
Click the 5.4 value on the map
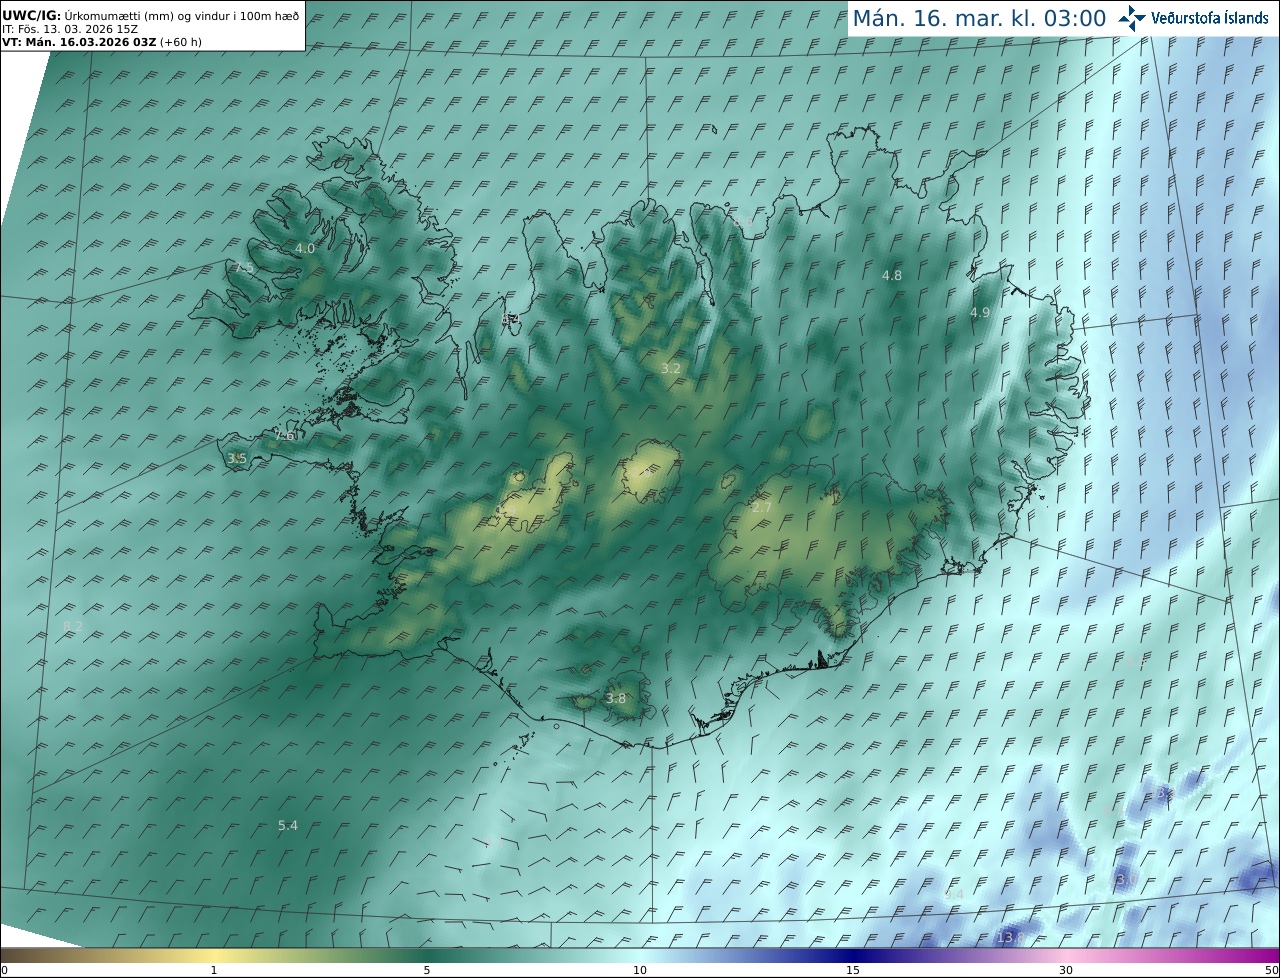pos(288,825)
